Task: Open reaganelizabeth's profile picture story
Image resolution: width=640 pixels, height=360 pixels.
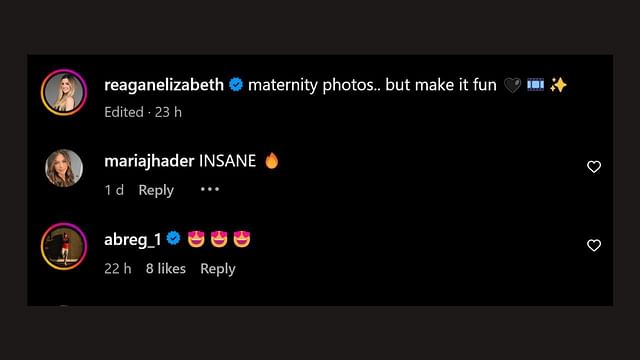Action: pyautogui.click(x=64, y=93)
